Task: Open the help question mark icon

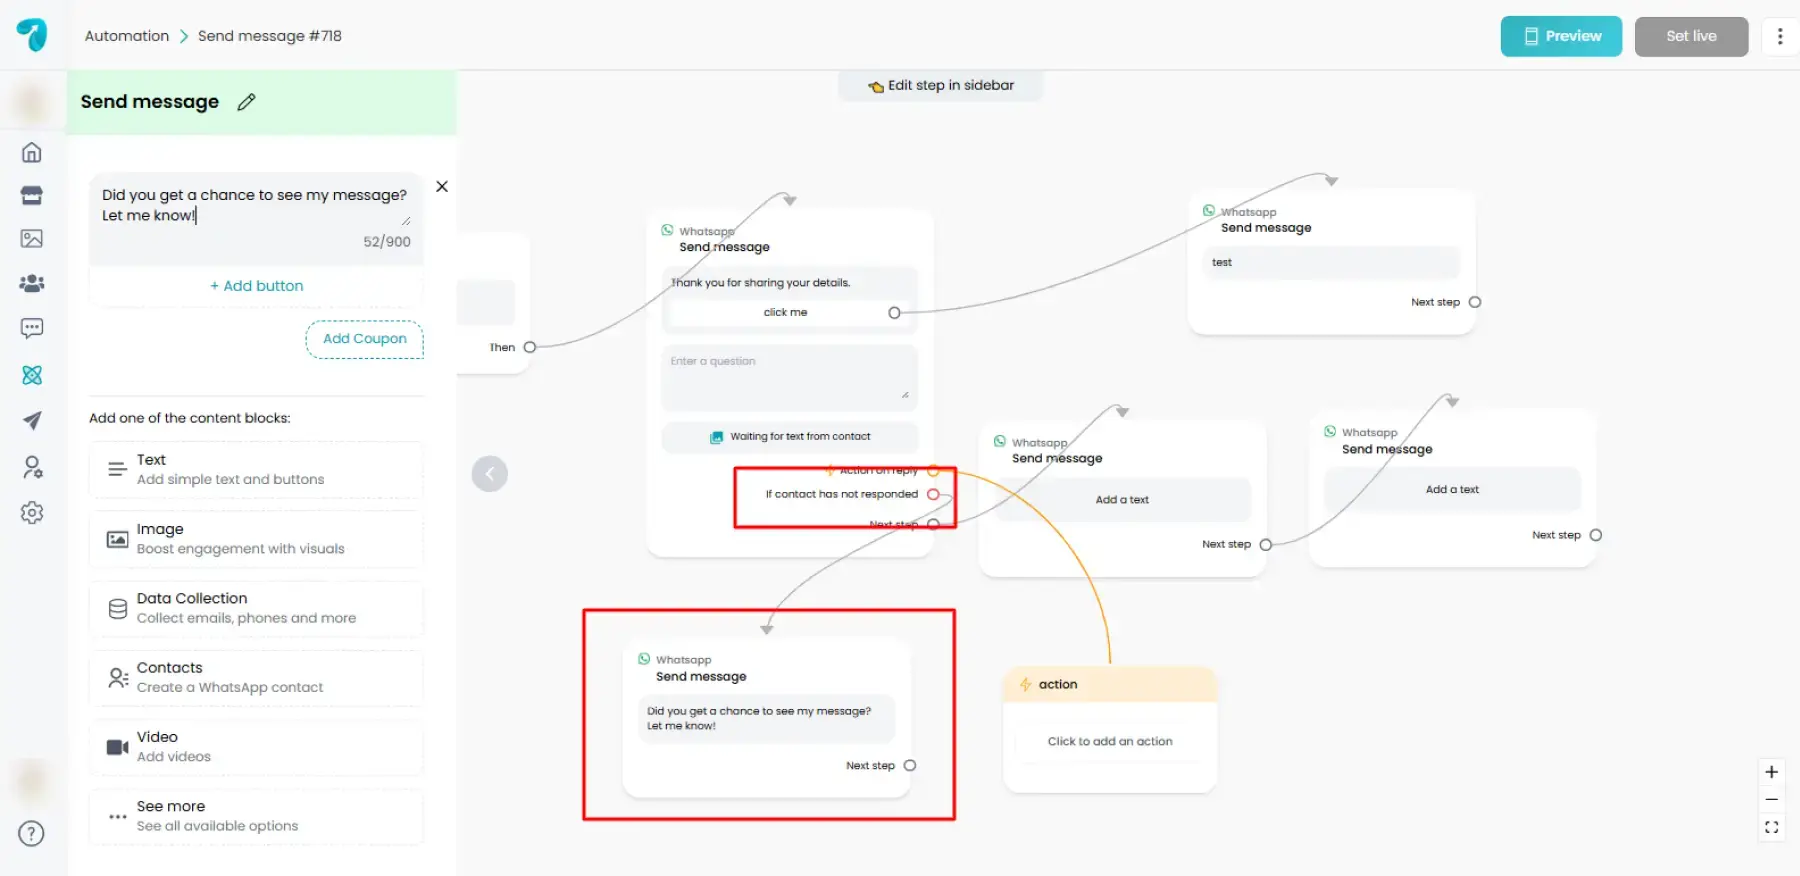Action: click(x=32, y=833)
